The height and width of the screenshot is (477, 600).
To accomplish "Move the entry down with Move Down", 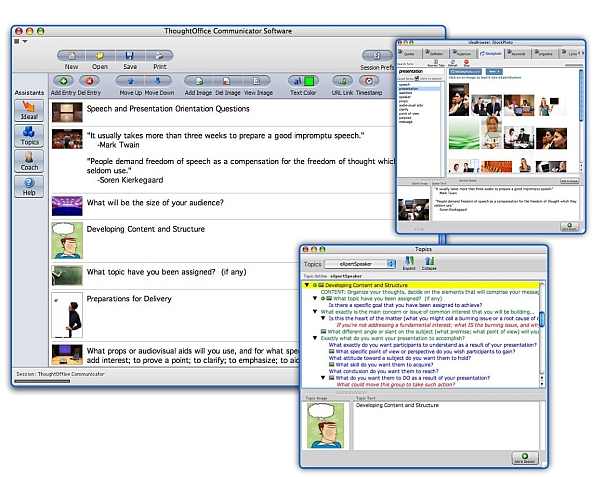I will [x=157, y=81].
